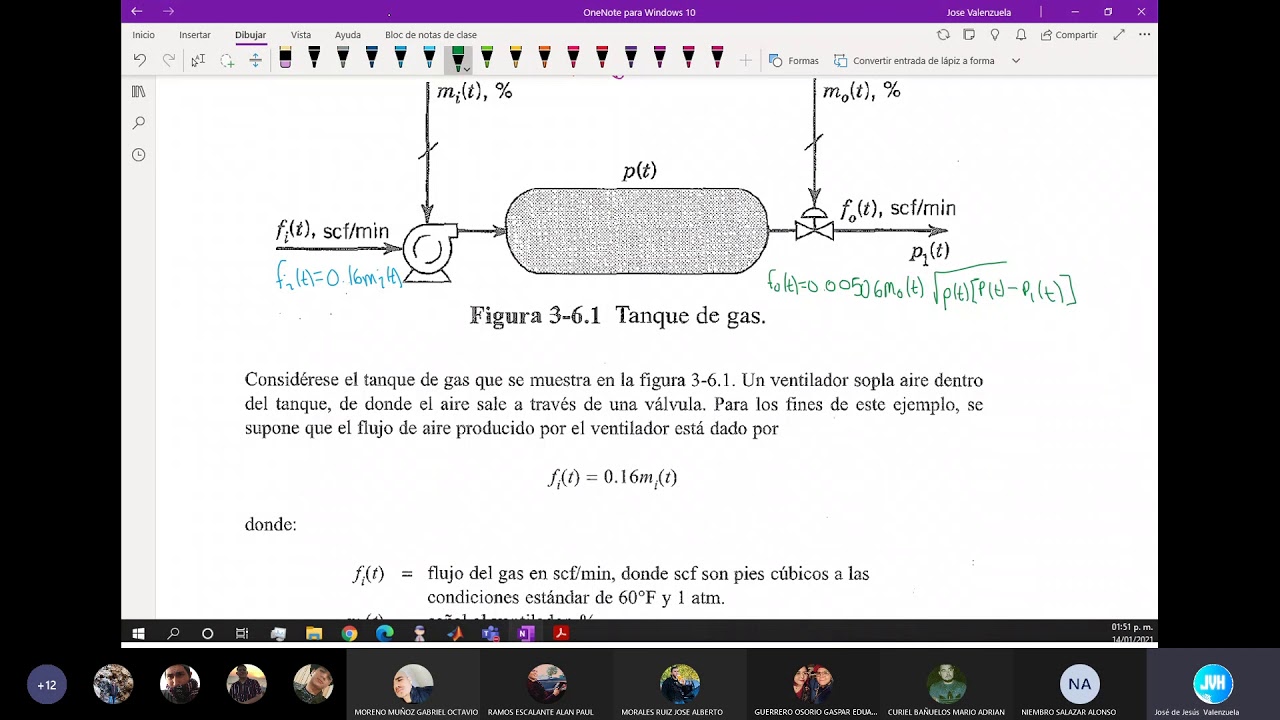Open the sidebar search icon
1280x720 pixels.
coord(139,123)
